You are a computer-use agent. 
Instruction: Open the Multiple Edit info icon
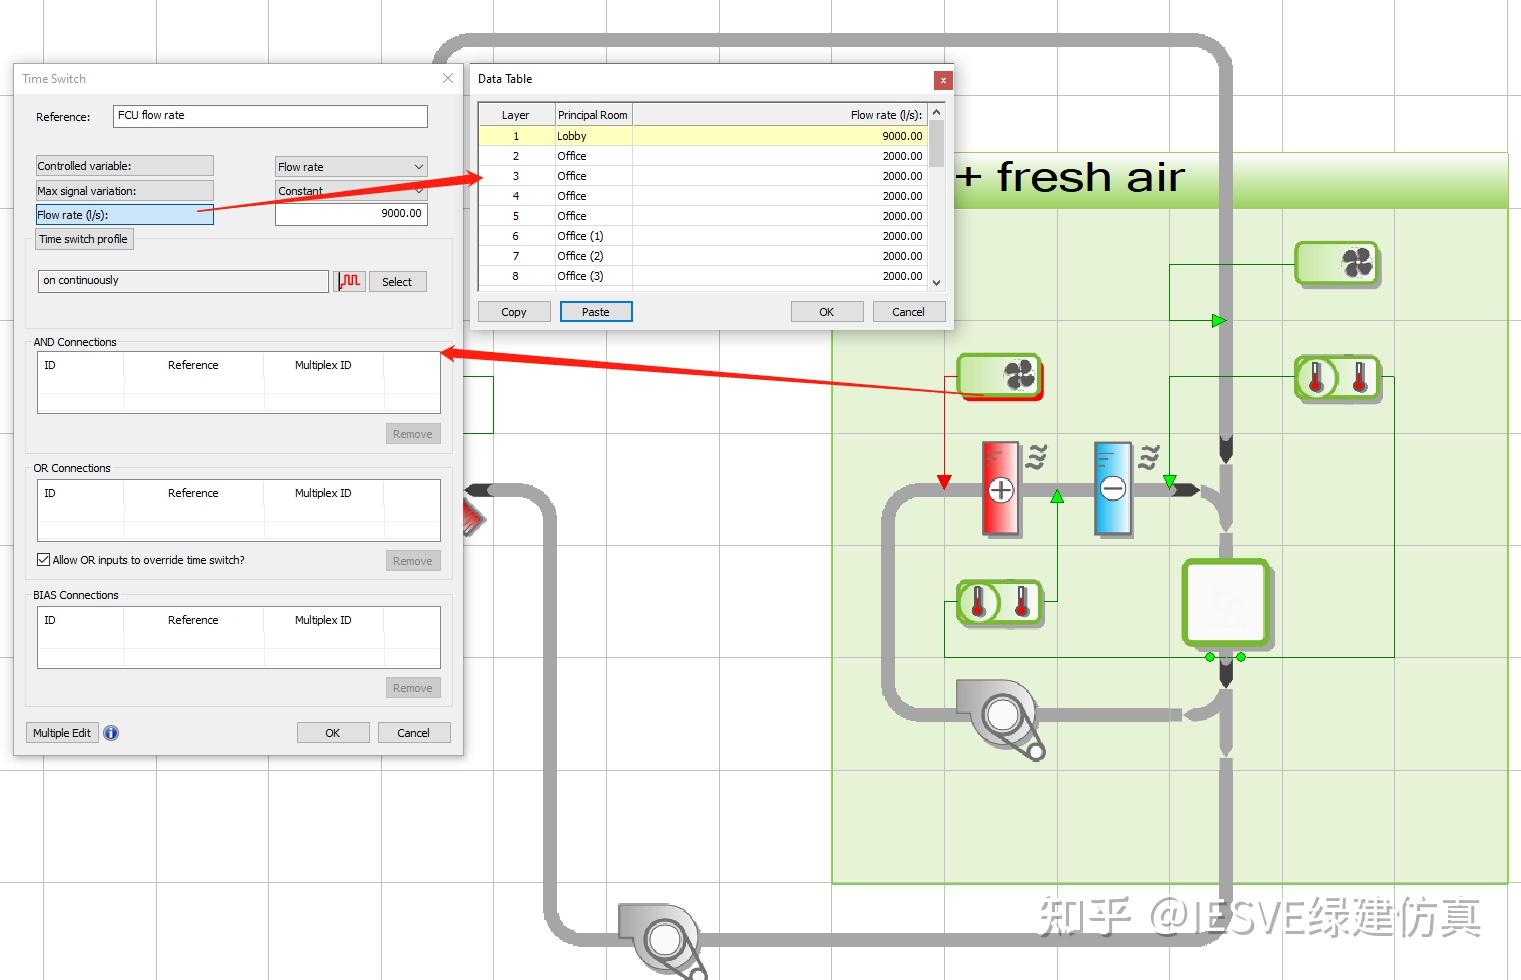click(111, 733)
